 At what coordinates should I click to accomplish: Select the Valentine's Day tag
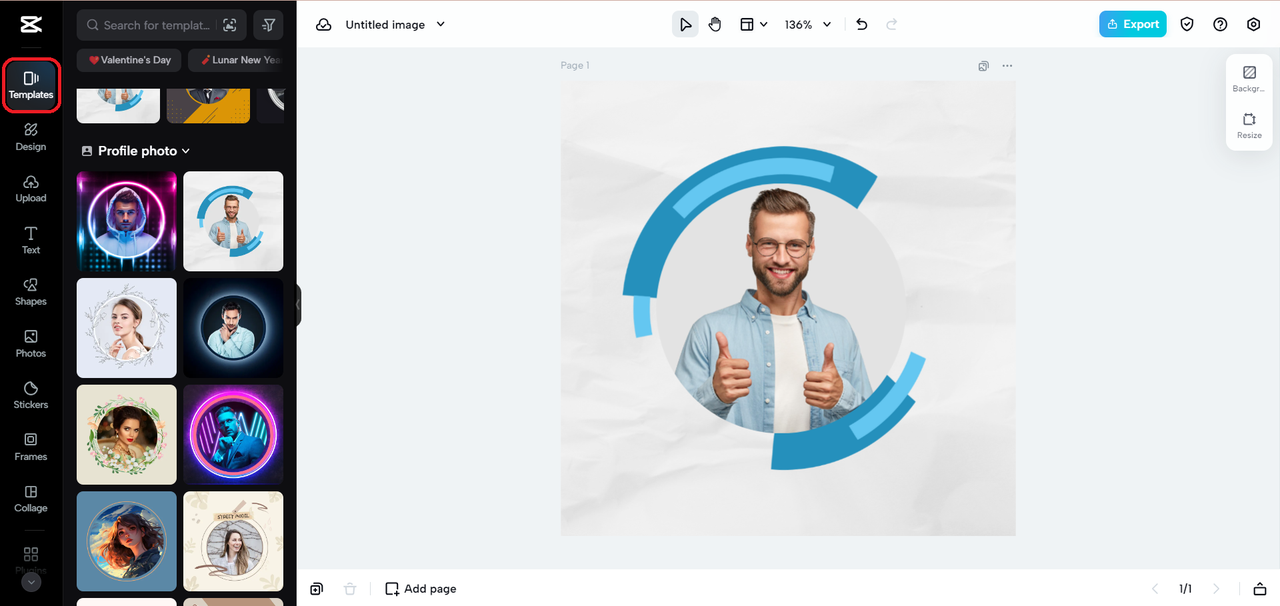[129, 60]
